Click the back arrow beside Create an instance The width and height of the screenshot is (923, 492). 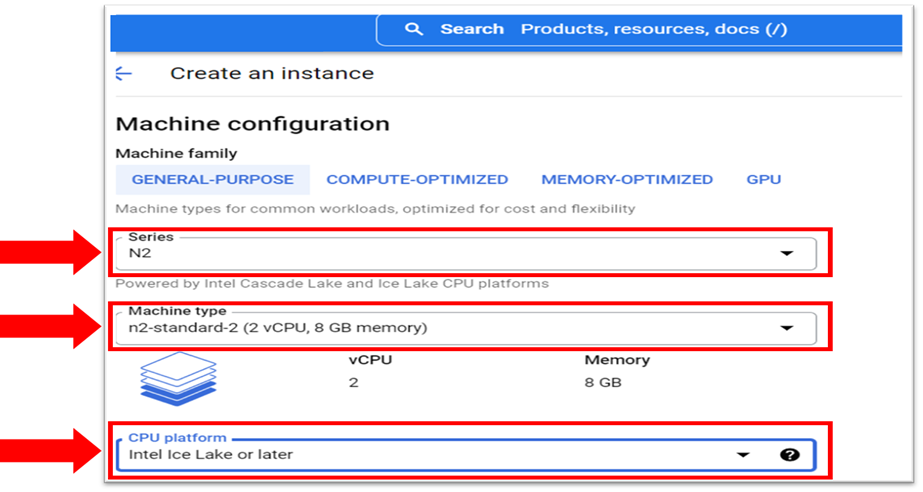pyautogui.click(x=123, y=73)
